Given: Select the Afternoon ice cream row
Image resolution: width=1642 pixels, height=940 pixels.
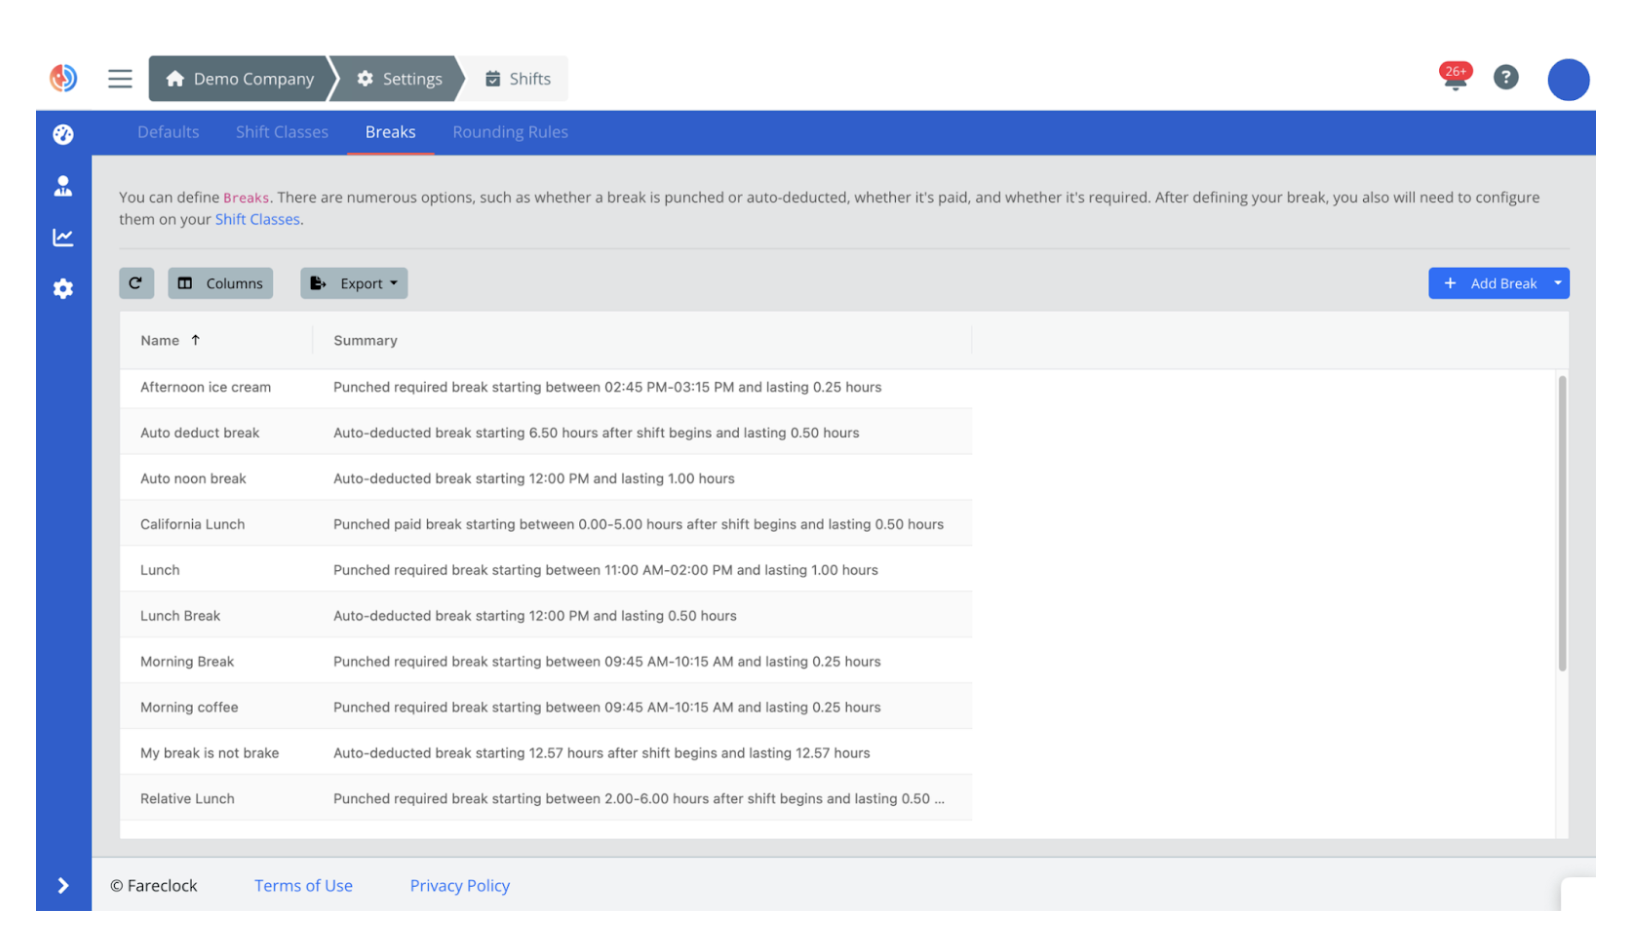Looking at the screenshot, I should [546, 387].
